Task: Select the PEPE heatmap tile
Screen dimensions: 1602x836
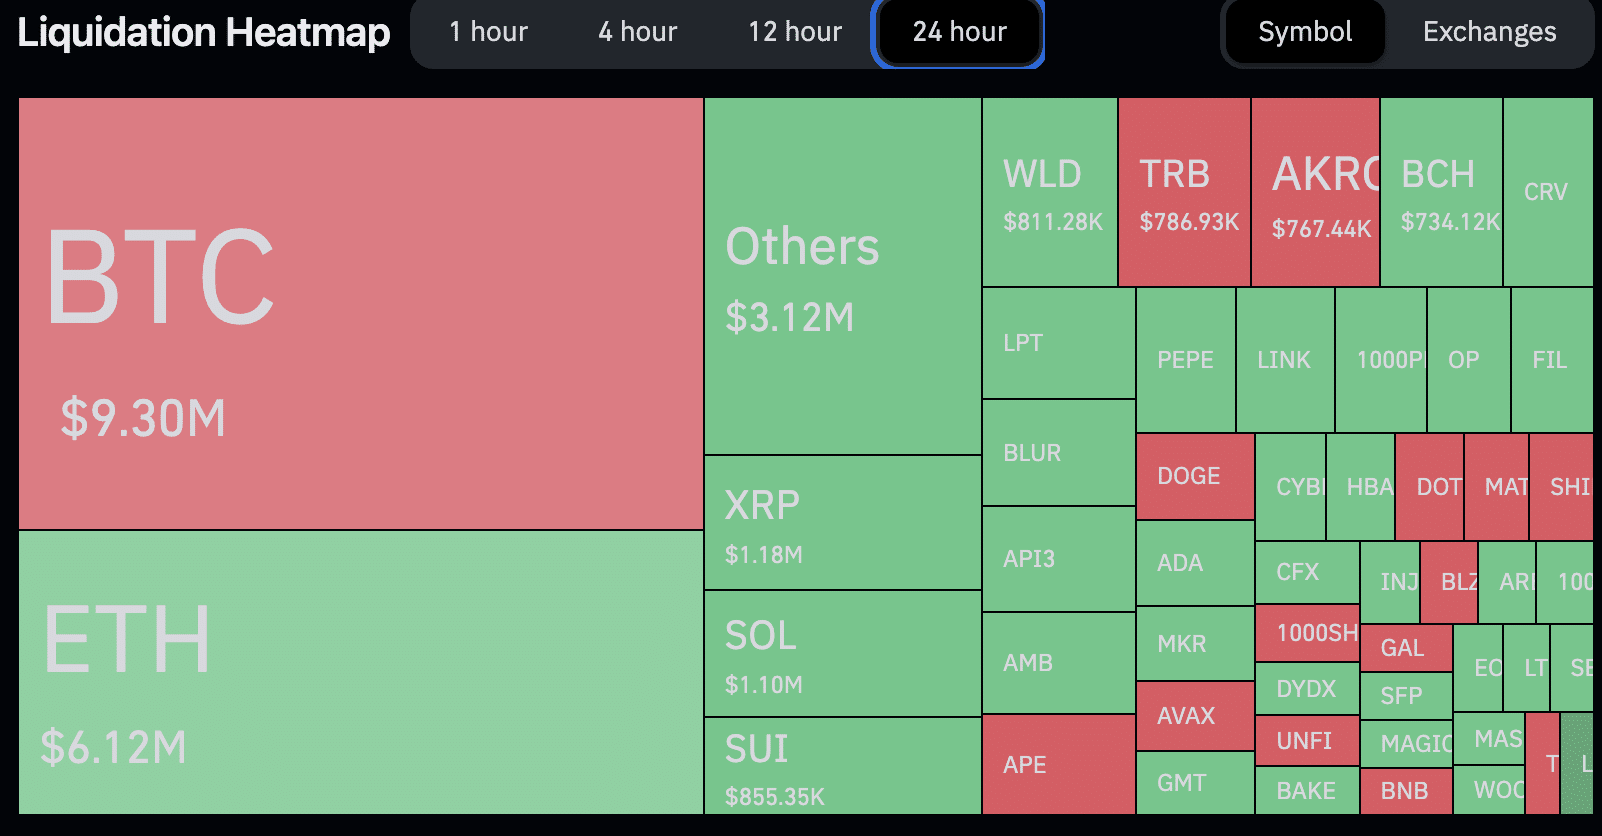Action: (1185, 360)
